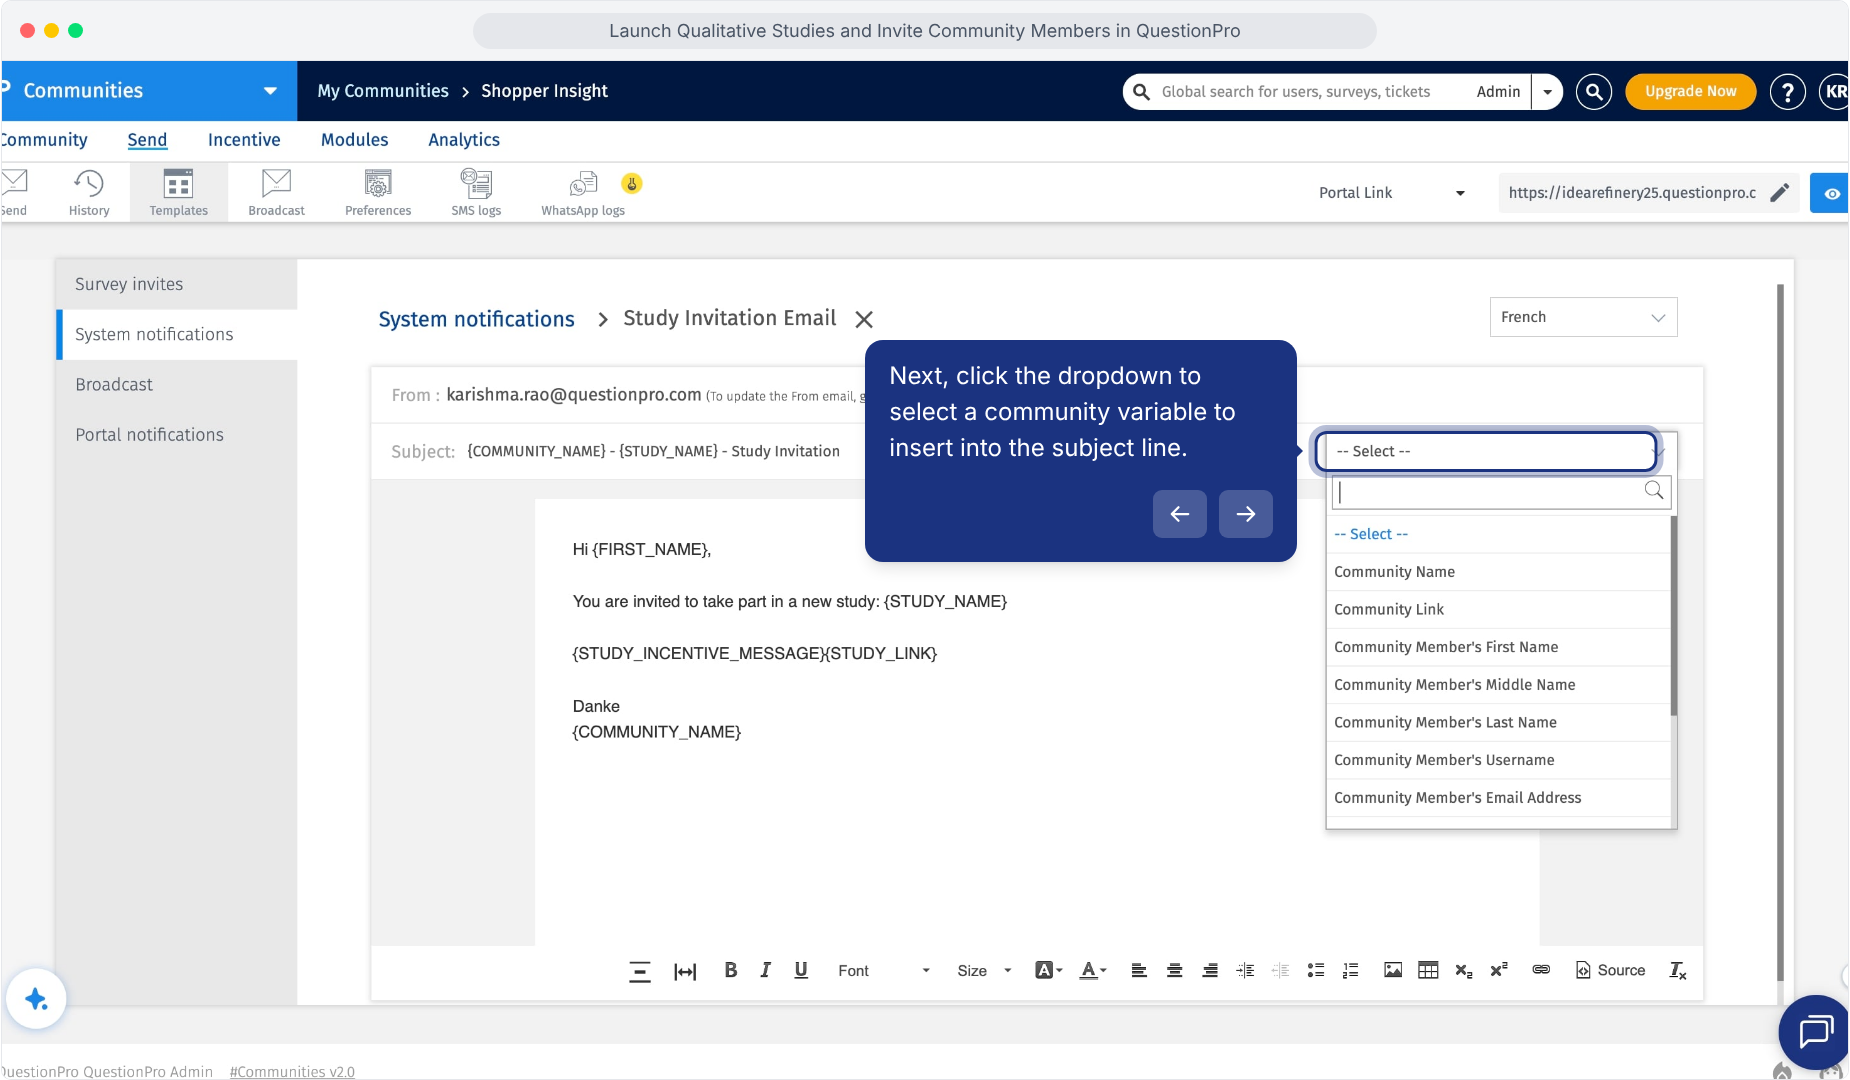Click the System notifications breadcrumb link
Image resolution: width=1850 pixels, height=1080 pixels.
point(476,319)
